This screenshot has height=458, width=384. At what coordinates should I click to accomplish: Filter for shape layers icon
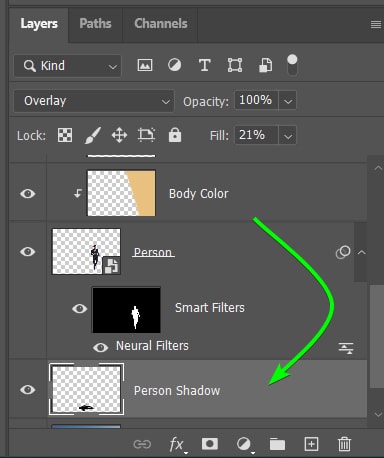[235, 65]
